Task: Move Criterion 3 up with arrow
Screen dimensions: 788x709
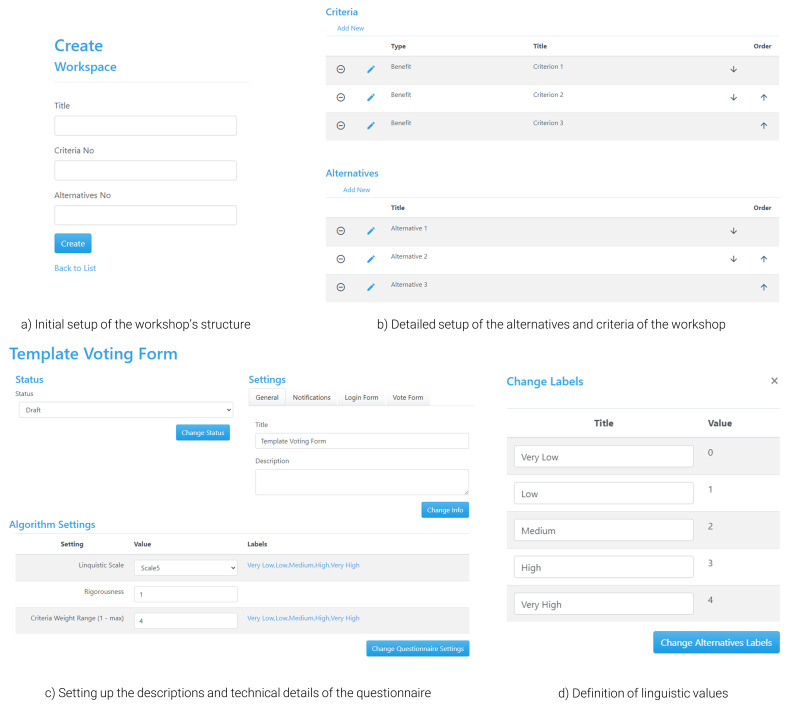Action: click(x=764, y=126)
